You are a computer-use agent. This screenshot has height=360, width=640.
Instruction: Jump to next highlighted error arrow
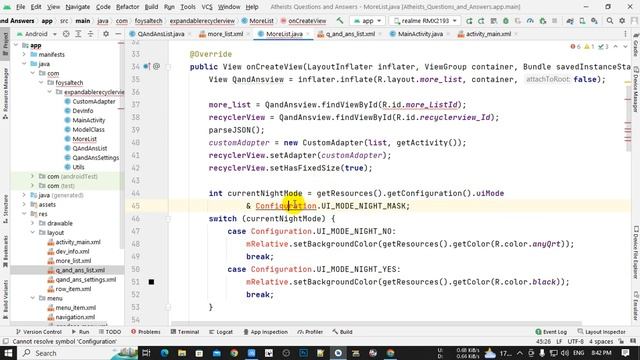point(625,47)
